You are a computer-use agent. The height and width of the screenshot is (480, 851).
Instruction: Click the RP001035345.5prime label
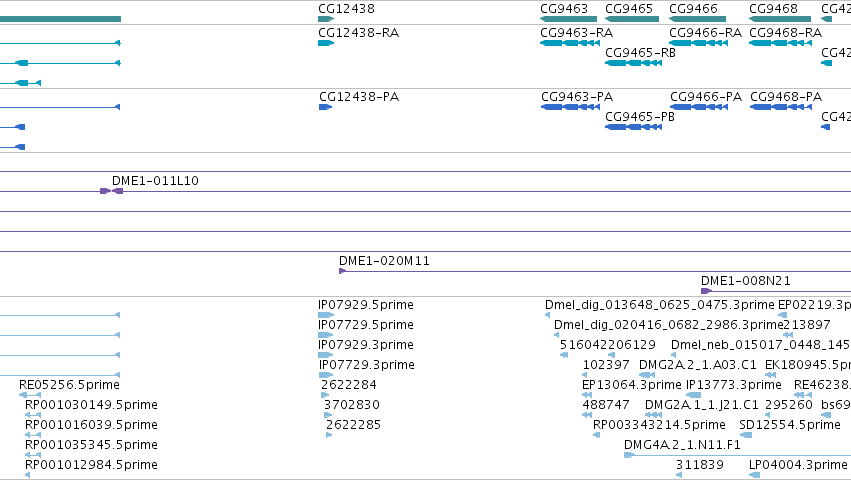[x=91, y=445]
